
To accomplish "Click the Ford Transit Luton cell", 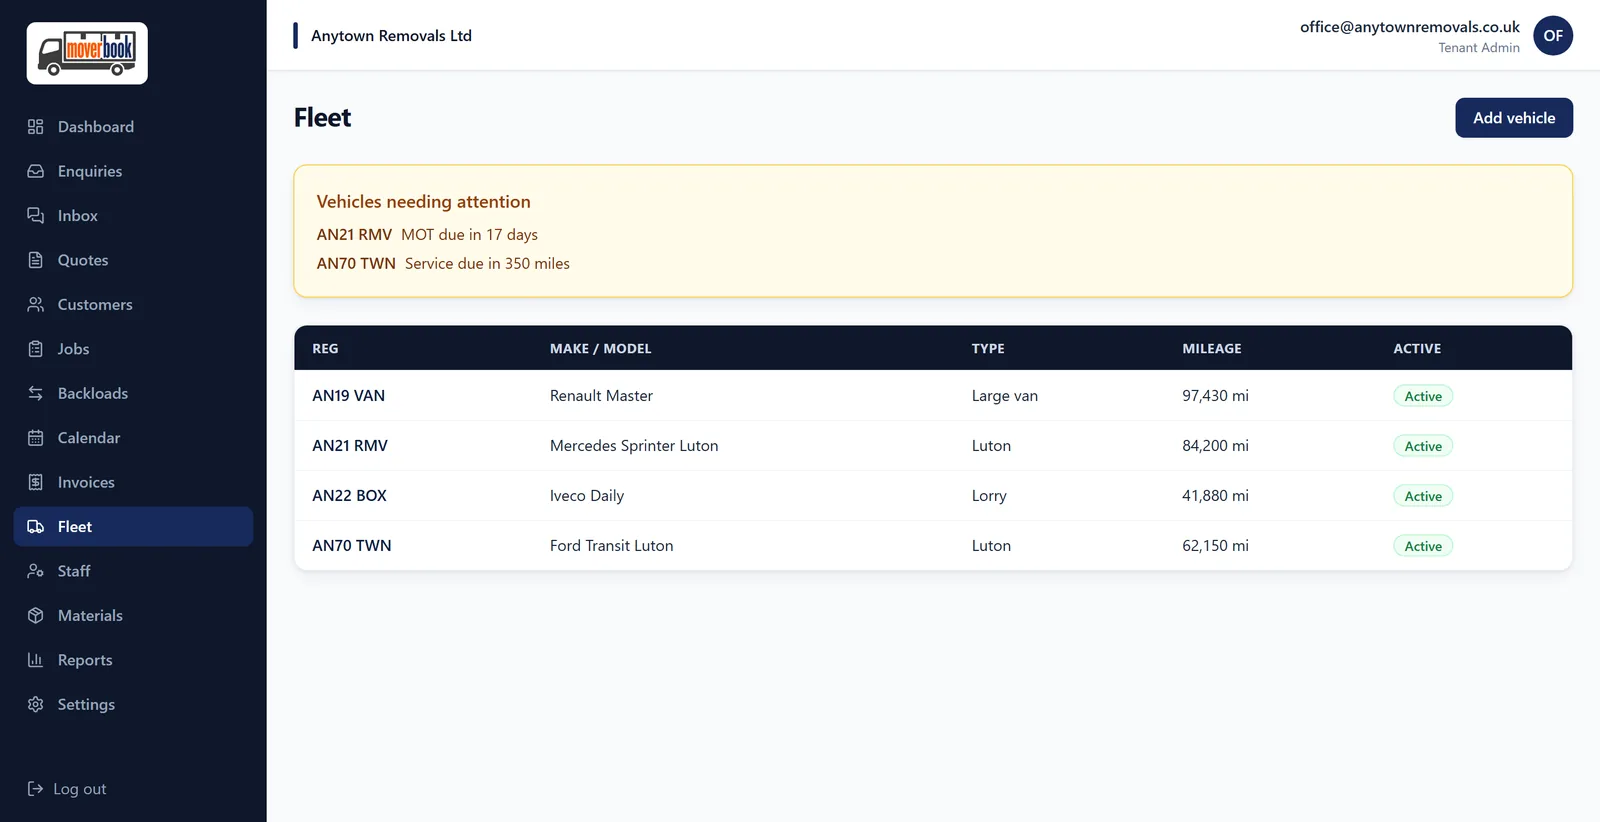I will pos(611,546).
